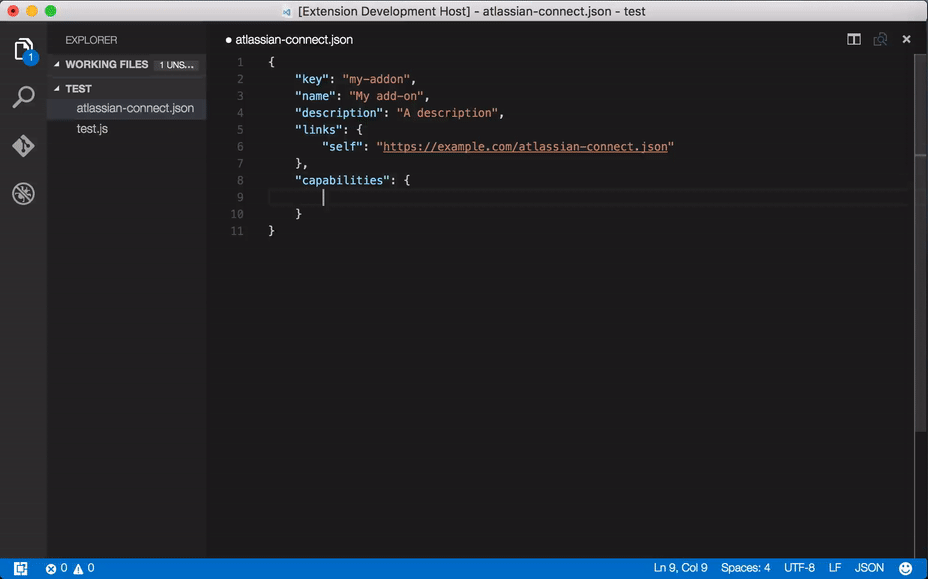Image resolution: width=928 pixels, height=579 pixels.
Task: Collapse the TEST folder section
Action: [57, 89]
